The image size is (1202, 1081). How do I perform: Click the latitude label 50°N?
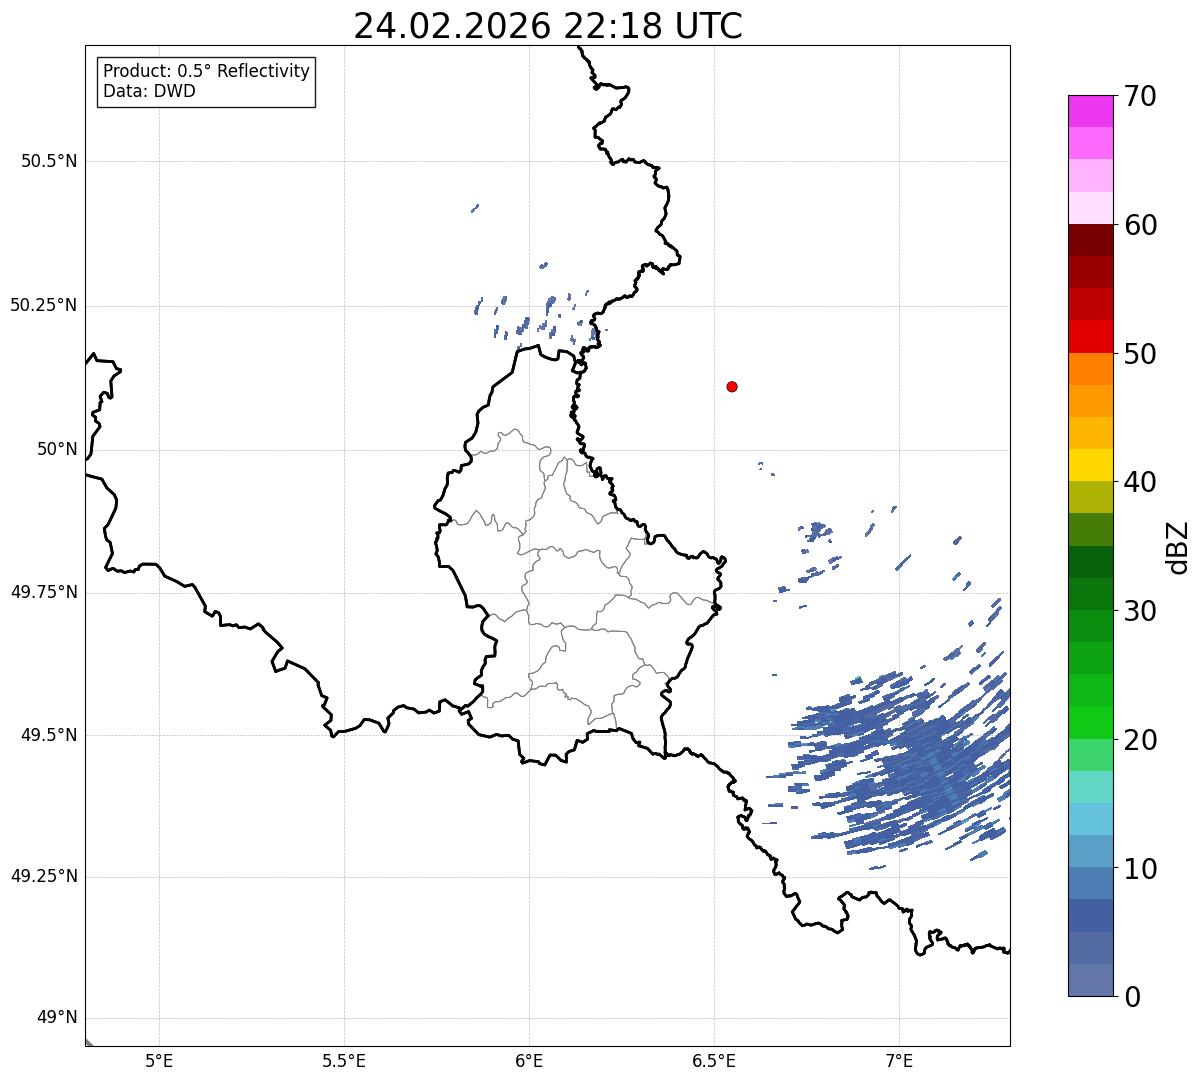click(57, 449)
